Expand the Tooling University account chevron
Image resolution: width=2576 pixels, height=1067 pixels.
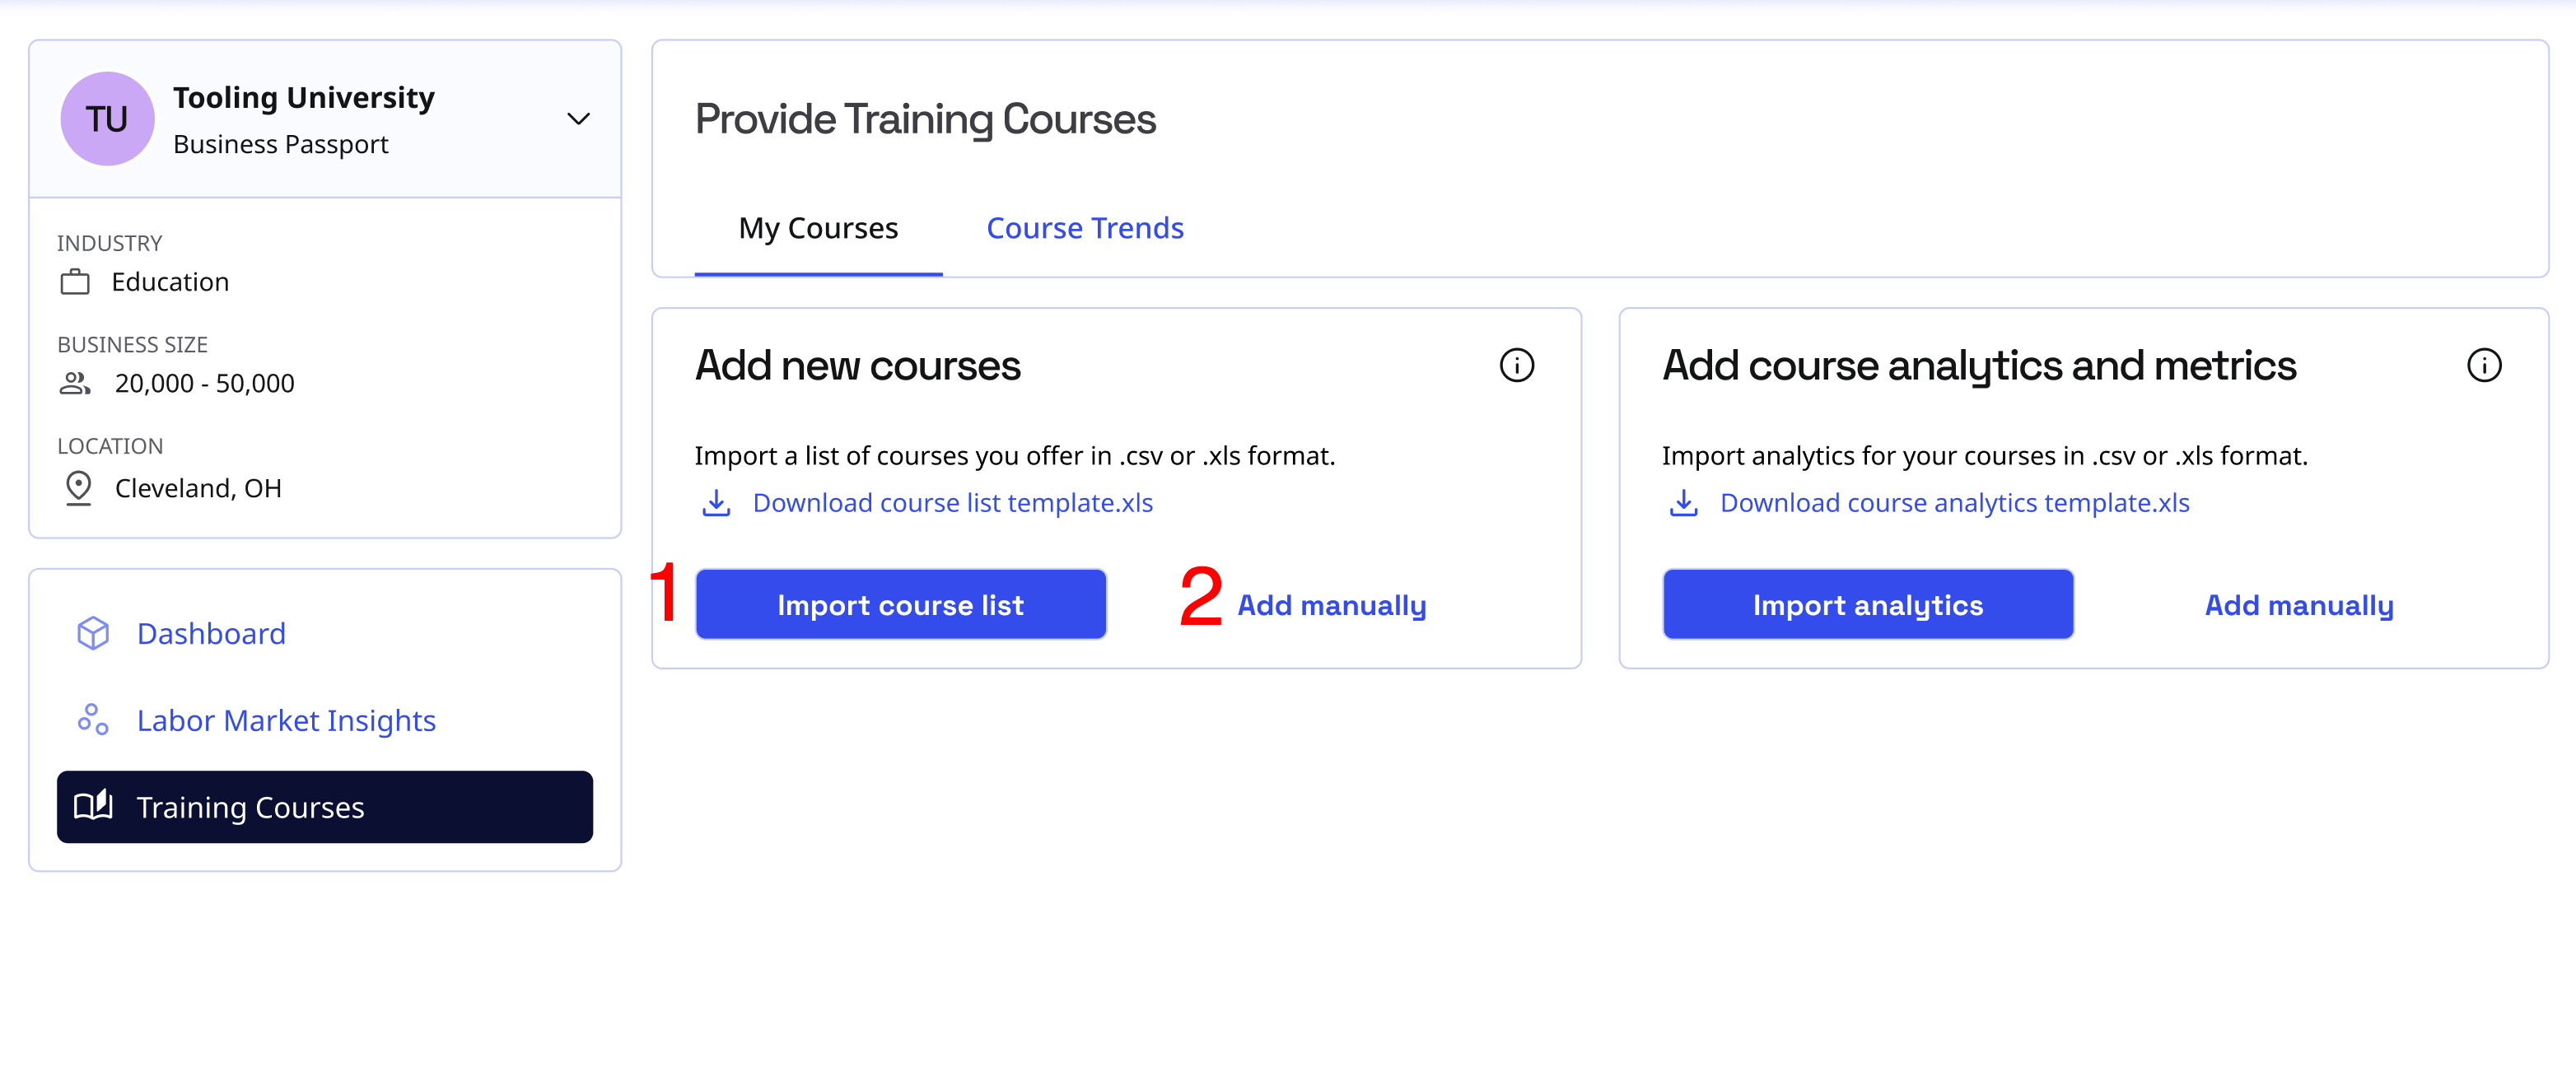(x=578, y=119)
